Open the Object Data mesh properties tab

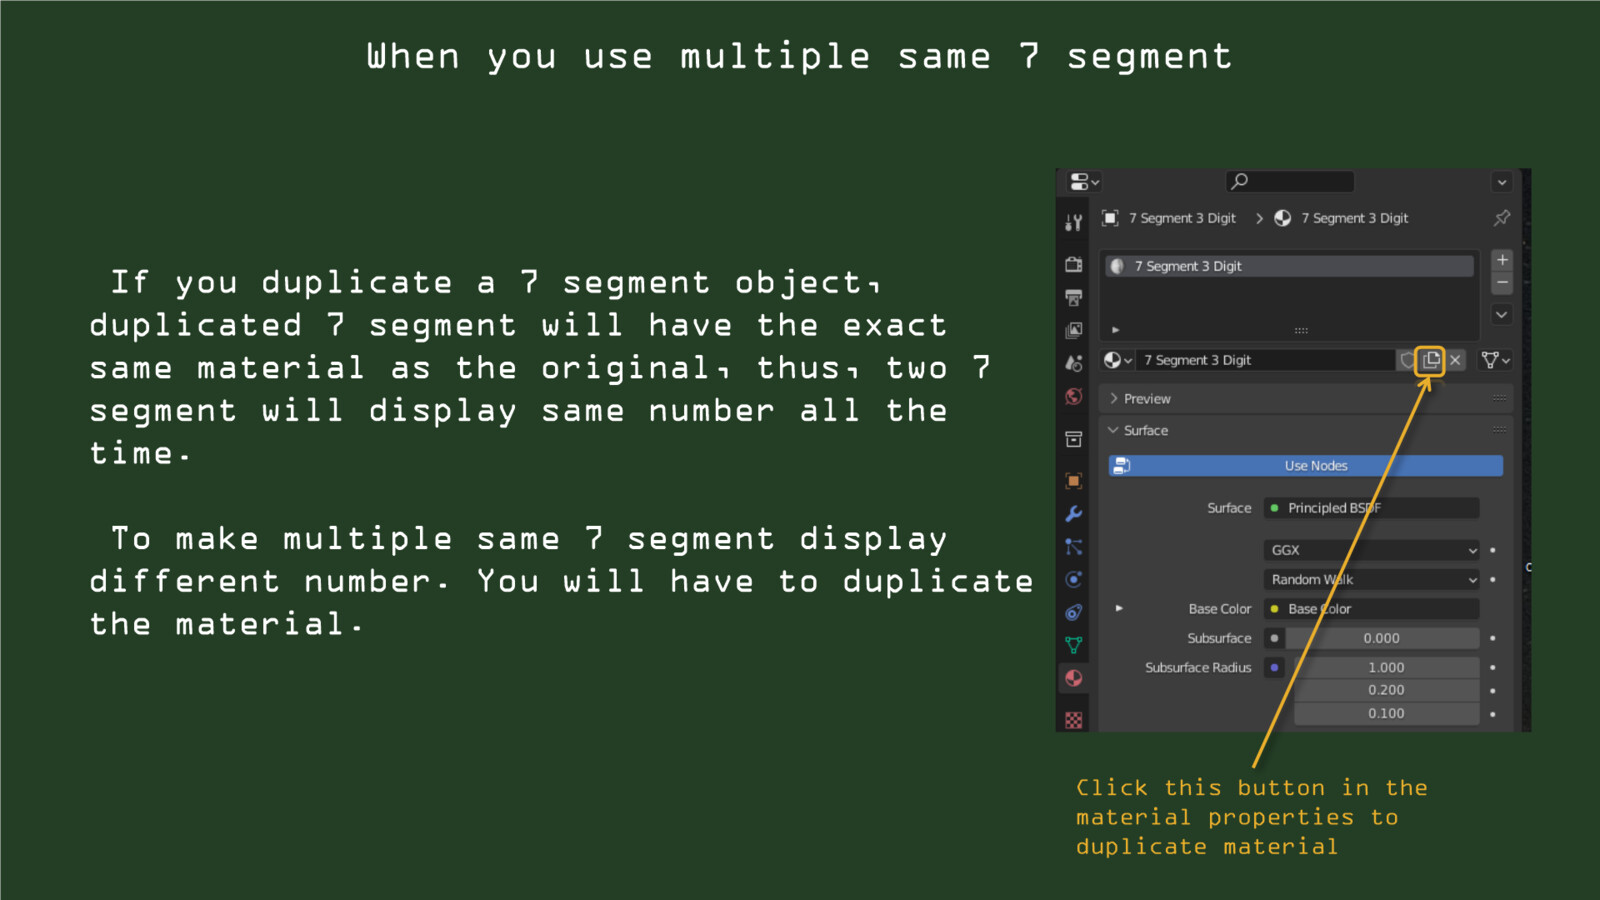tap(1073, 645)
